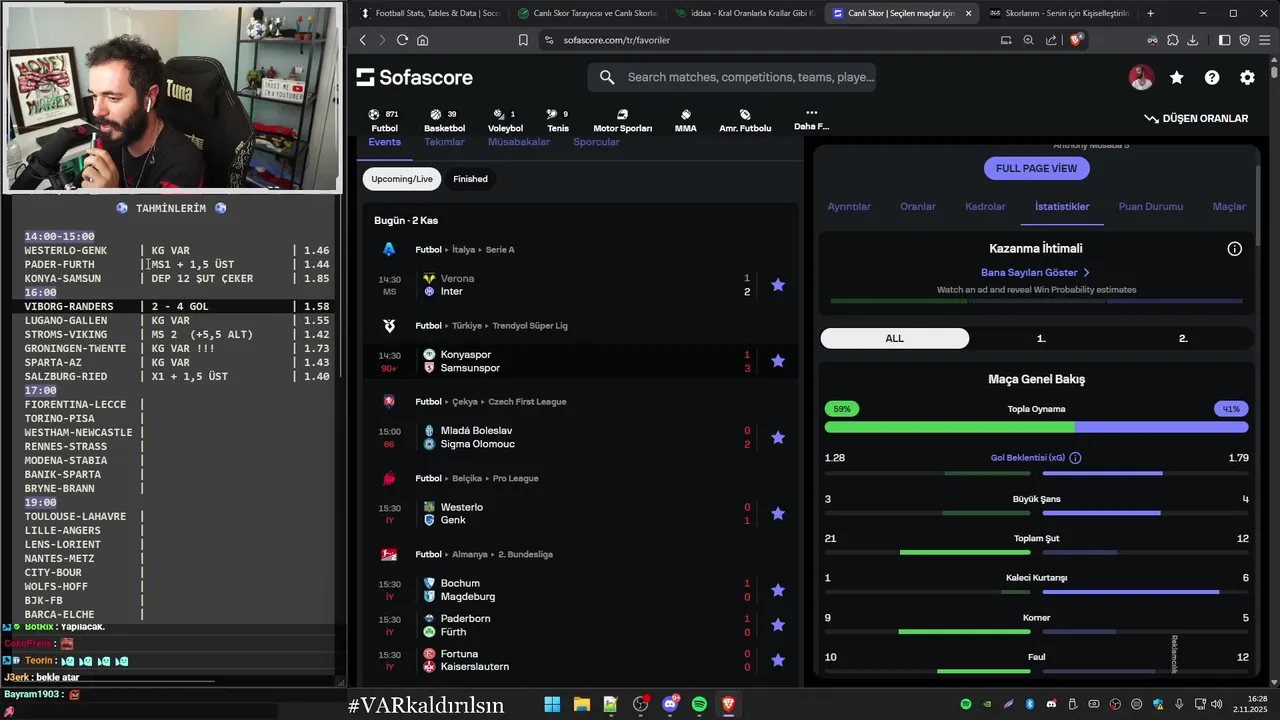The width and height of the screenshot is (1280, 720).
Task: Expand the Daha F... more sports menu
Action: [811, 119]
